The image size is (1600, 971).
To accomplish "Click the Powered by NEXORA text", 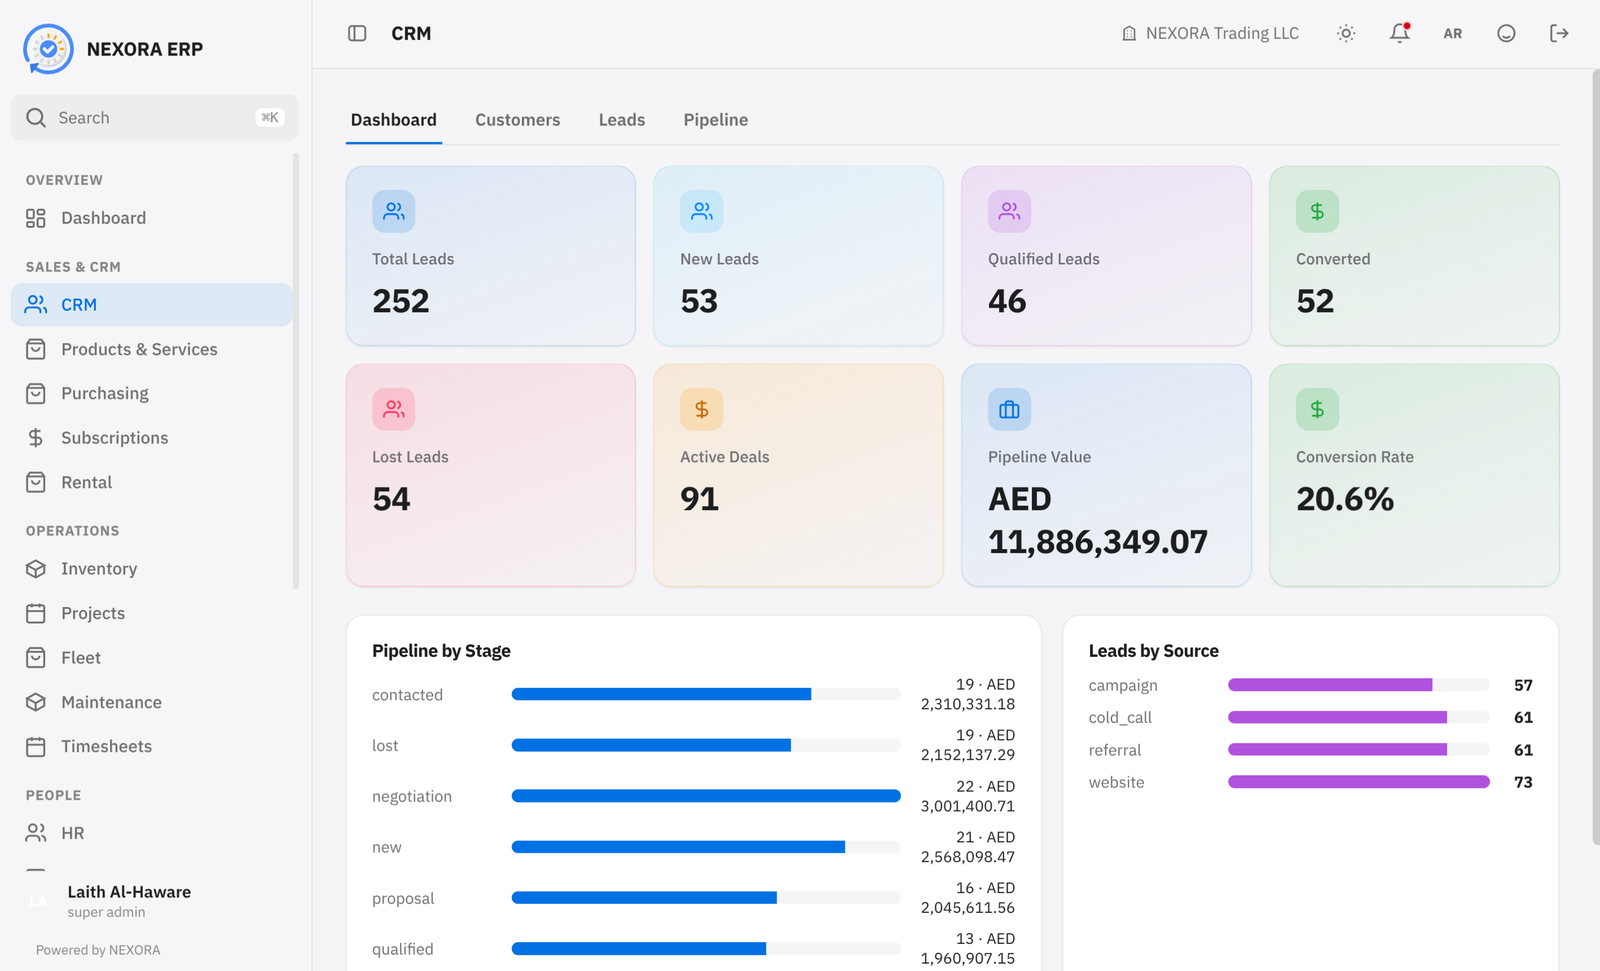I will click(98, 950).
